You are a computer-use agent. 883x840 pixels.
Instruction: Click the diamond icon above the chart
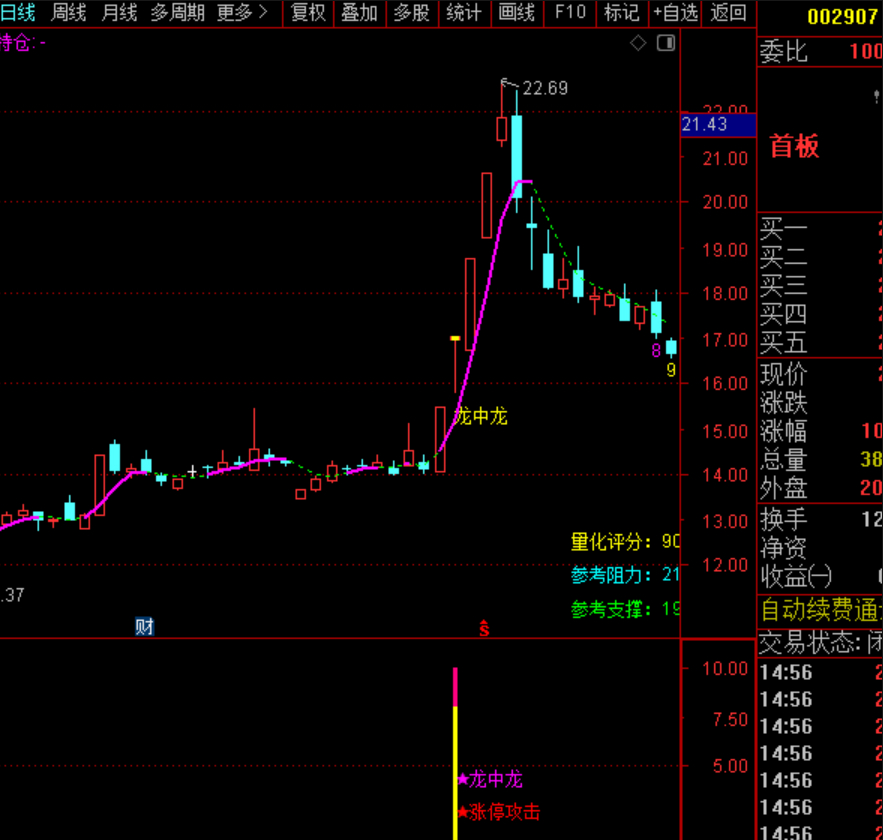[x=638, y=43]
